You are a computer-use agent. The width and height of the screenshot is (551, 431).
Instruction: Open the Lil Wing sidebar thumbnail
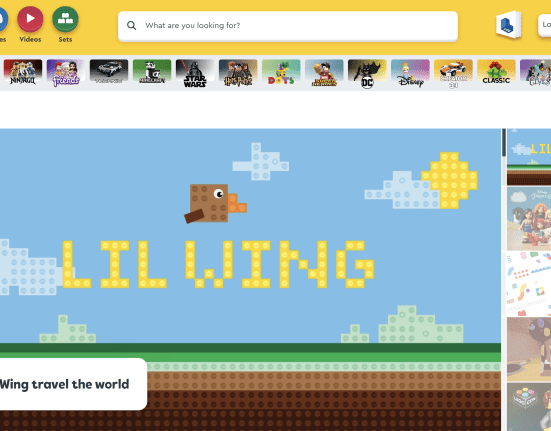[x=529, y=157]
